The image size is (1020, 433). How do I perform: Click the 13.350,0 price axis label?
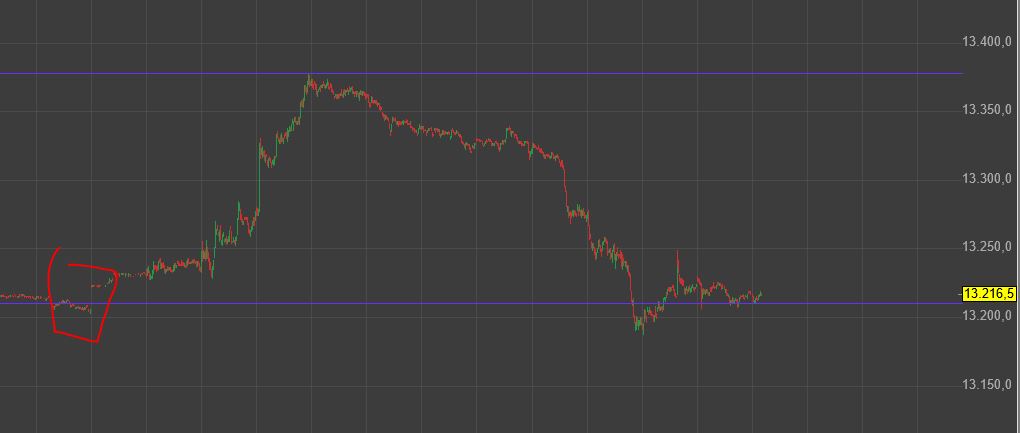[x=987, y=109]
